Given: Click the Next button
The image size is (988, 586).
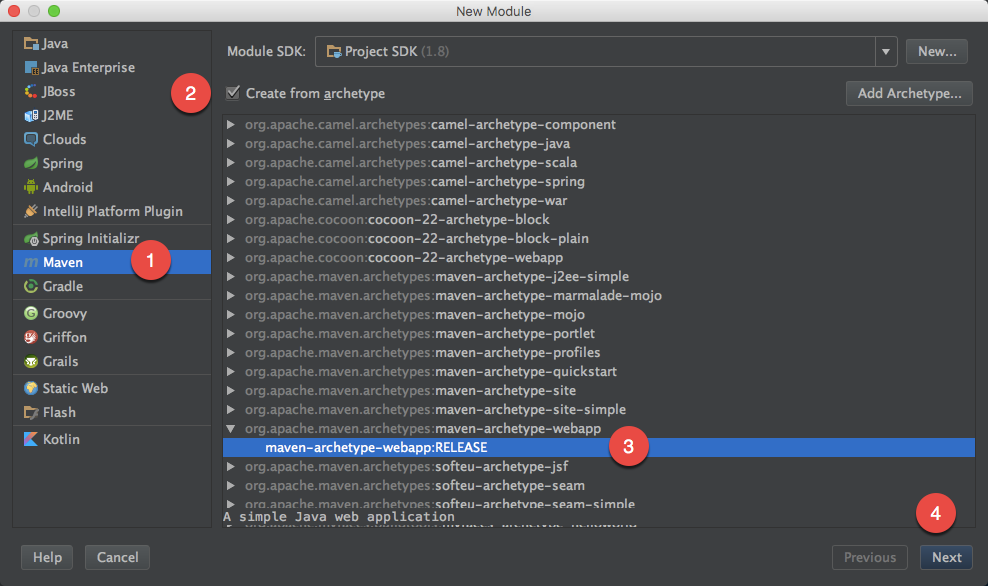Looking at the screenshot, I should click(x=946, y=558).
